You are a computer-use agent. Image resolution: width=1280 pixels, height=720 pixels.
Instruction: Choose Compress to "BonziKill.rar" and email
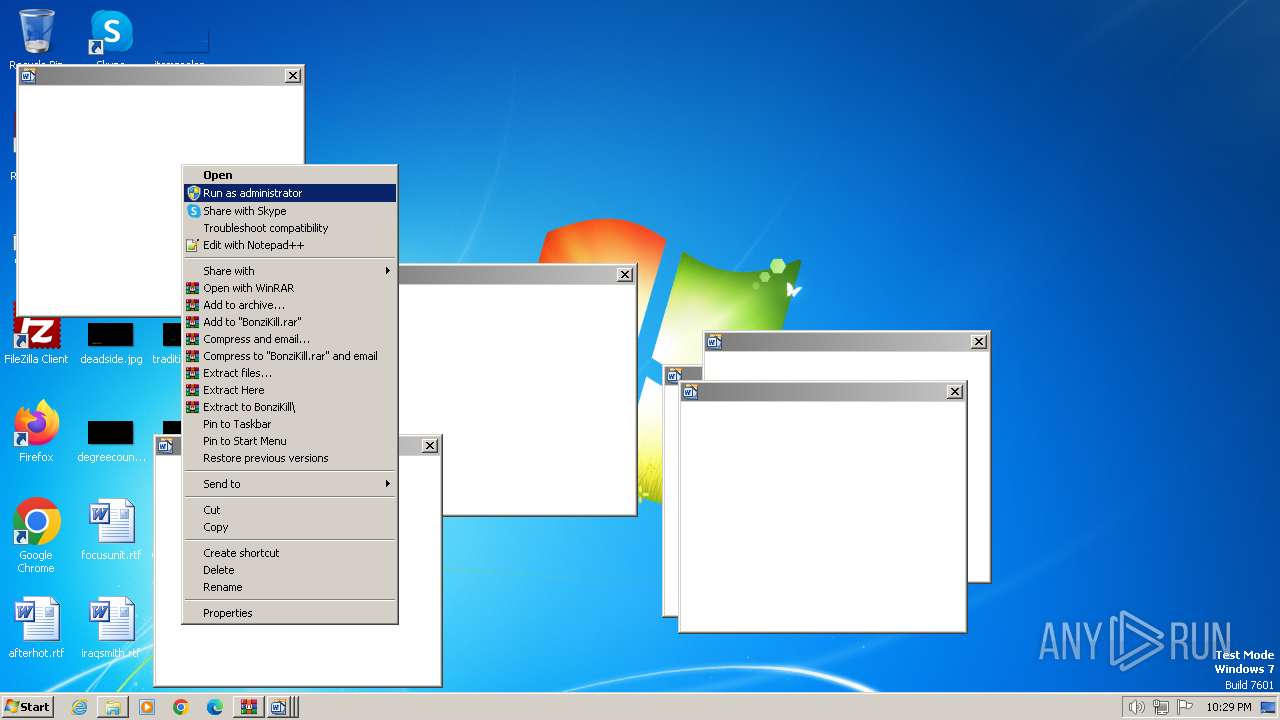coord(290,356)
